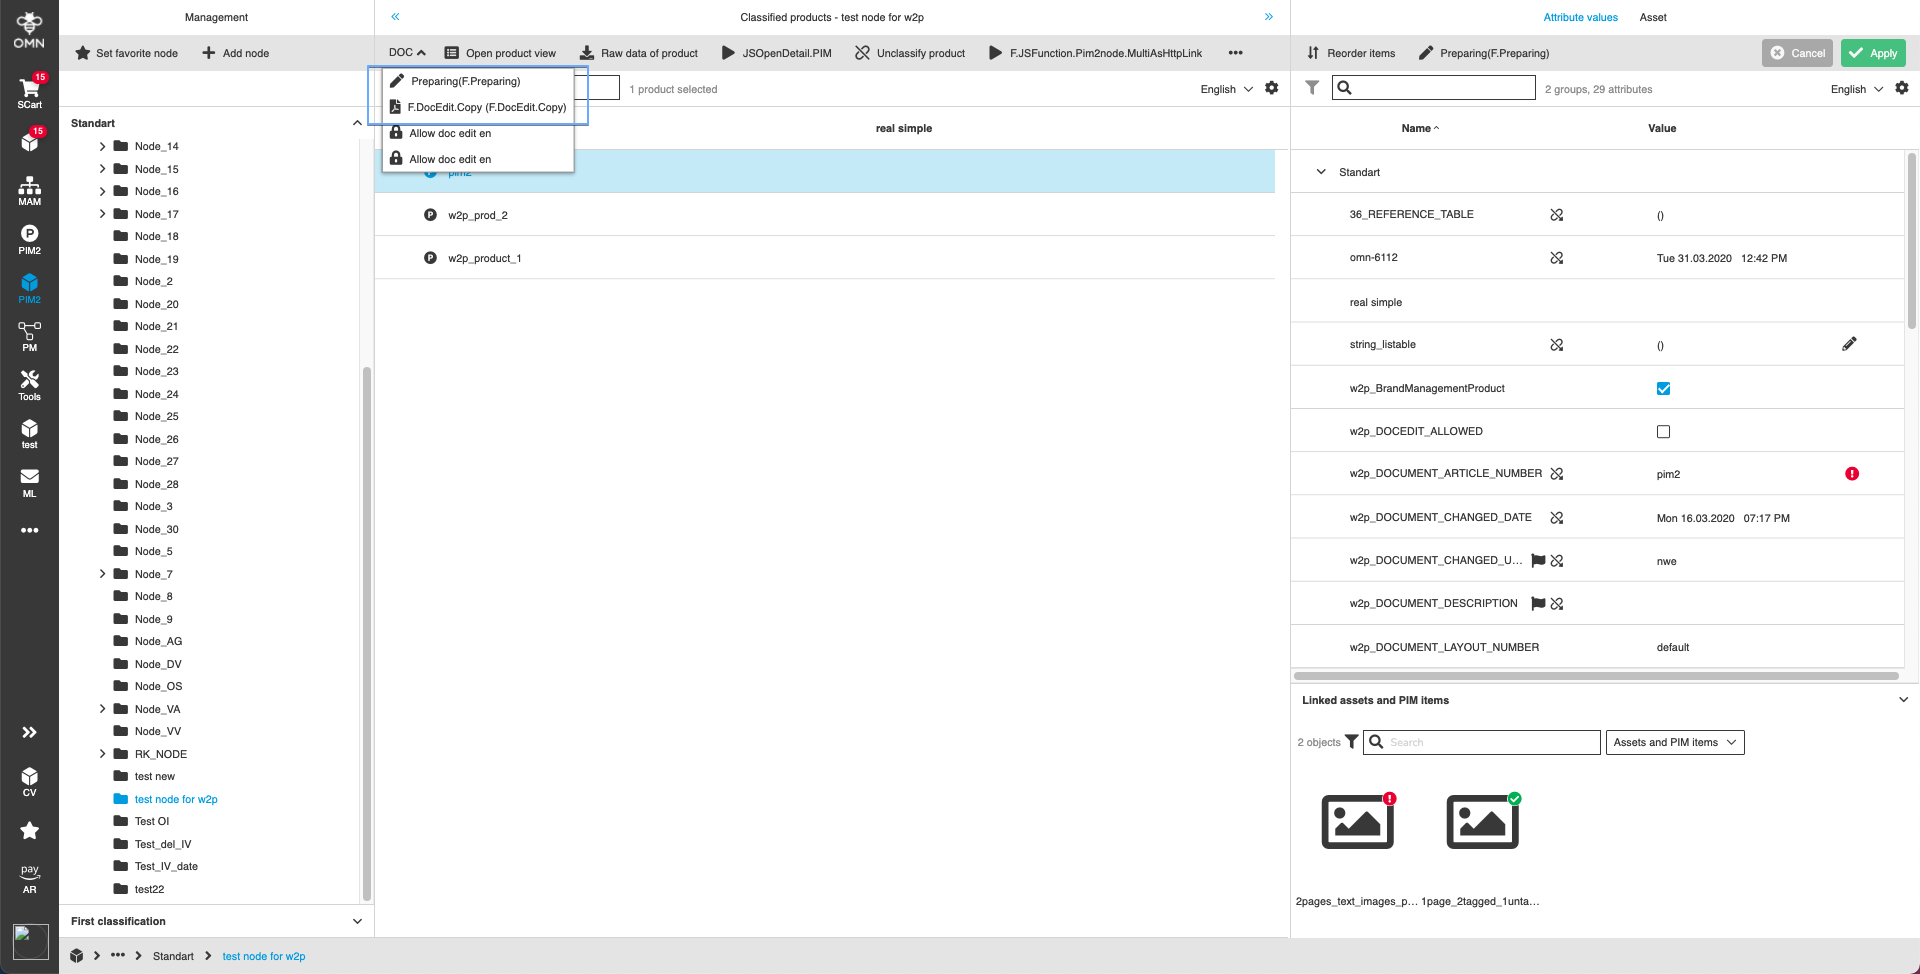This screenshot has height=974, width=1920.
Task: Enable the w2p_DOCEDIT_ALLOWED checkbox
Action: tap(1663, 431)
